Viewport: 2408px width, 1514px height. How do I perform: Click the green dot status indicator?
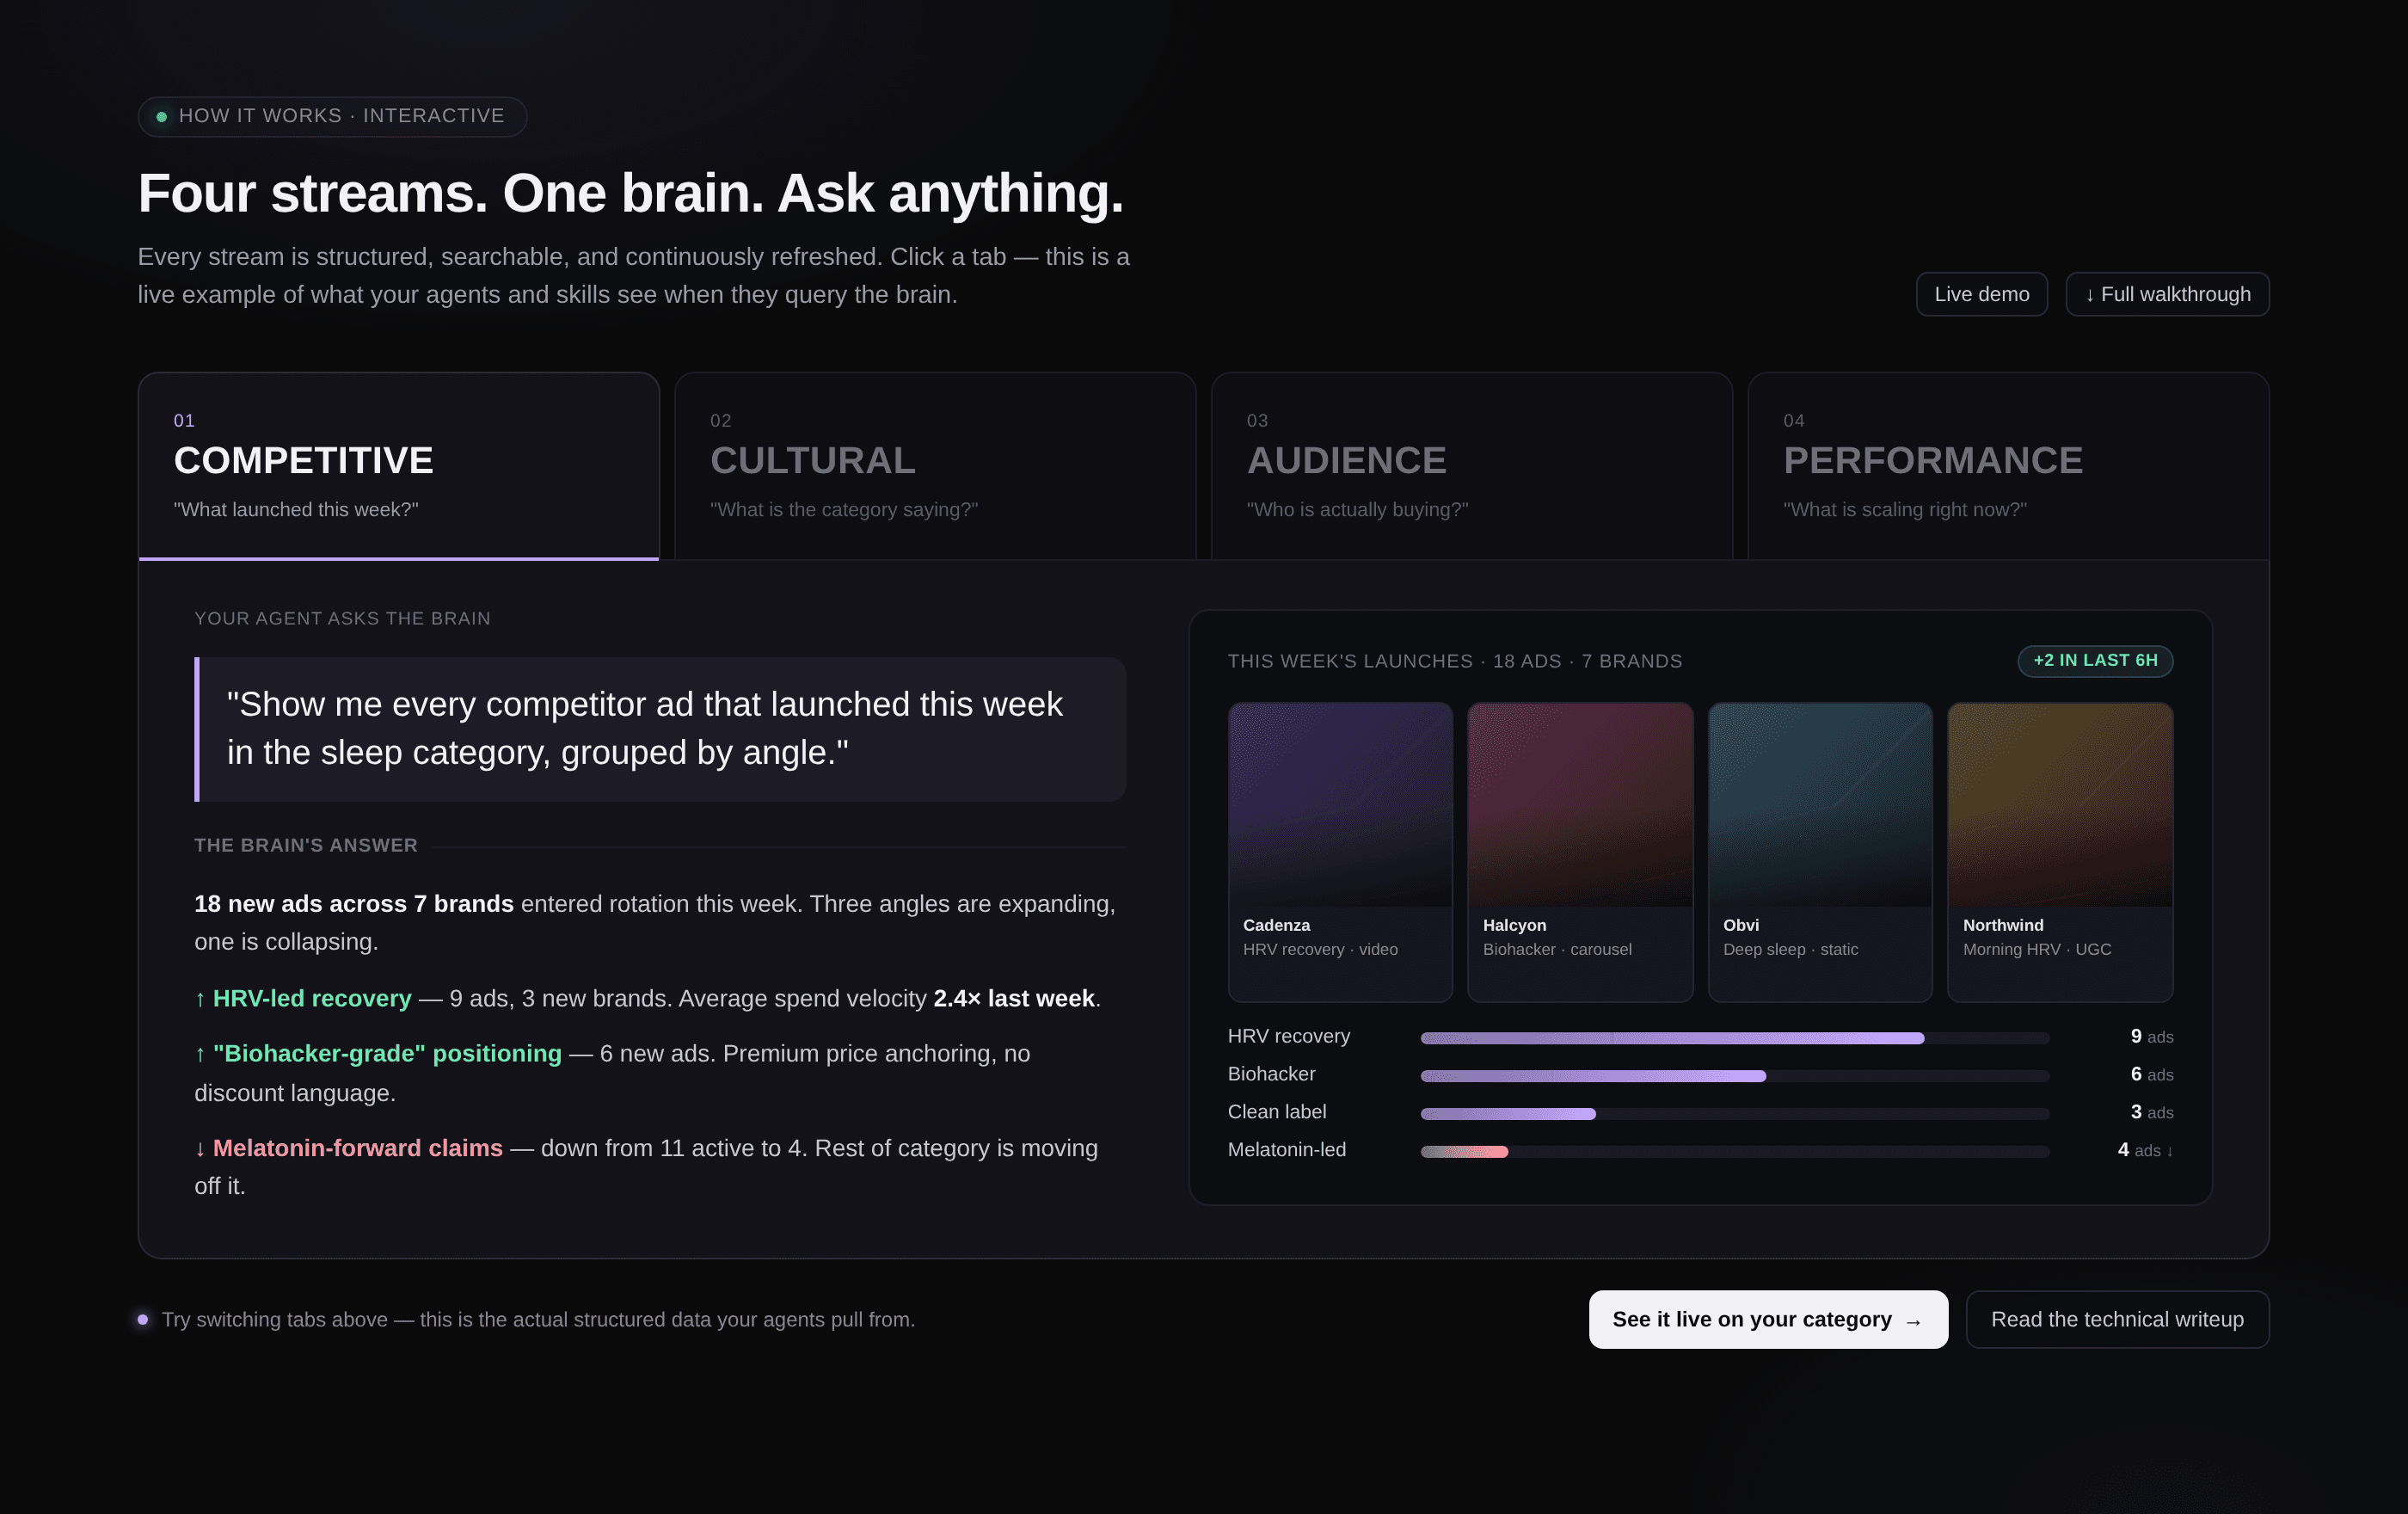tap(162, 117)
